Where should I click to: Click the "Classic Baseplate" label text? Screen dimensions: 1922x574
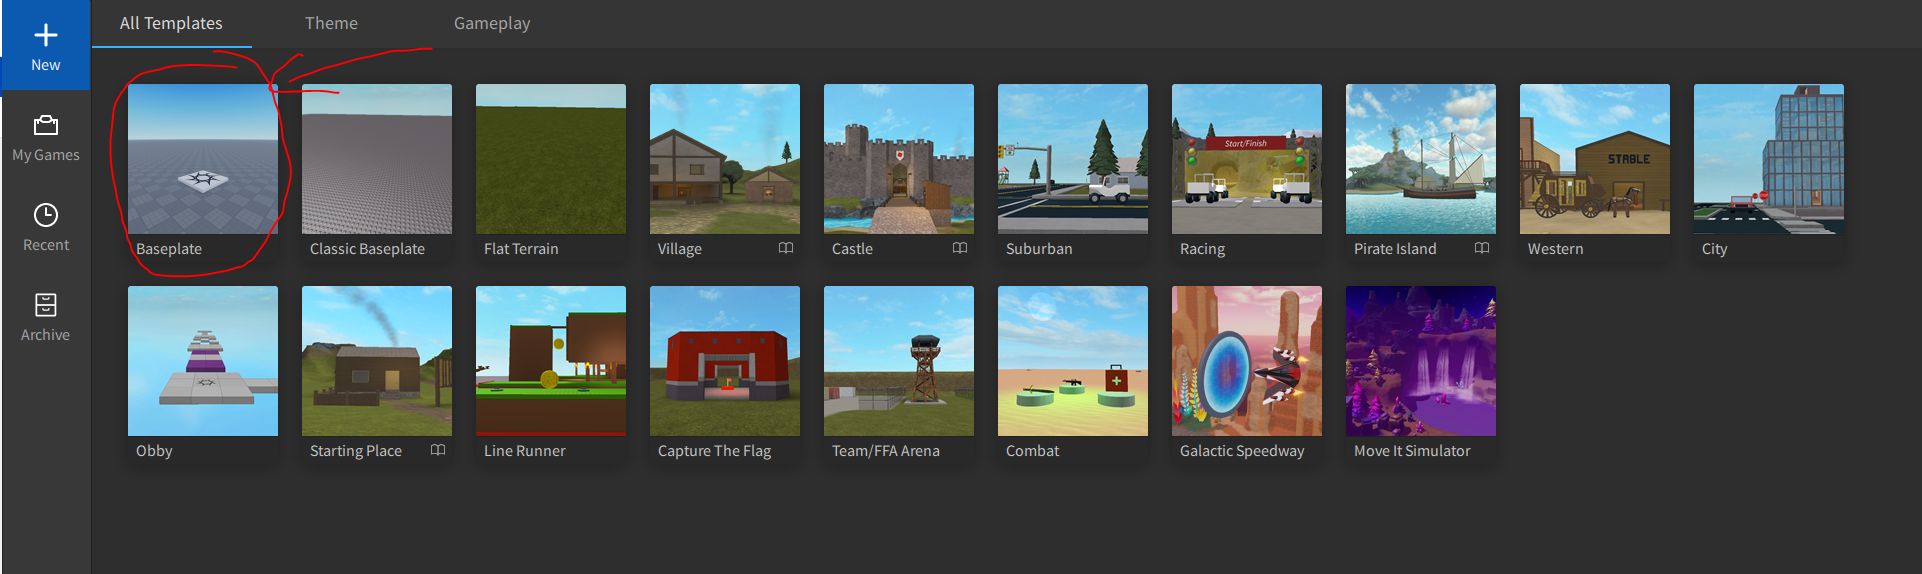point(367,249)
